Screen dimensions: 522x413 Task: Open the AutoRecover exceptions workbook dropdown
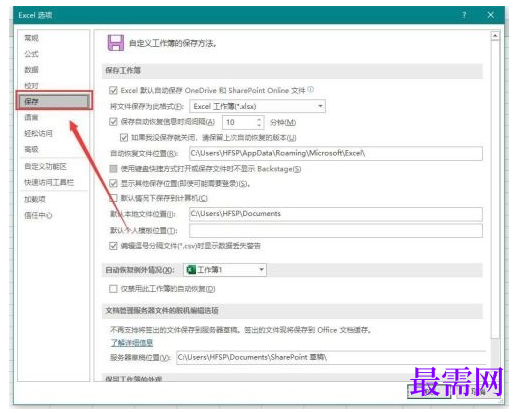[225, 270]
